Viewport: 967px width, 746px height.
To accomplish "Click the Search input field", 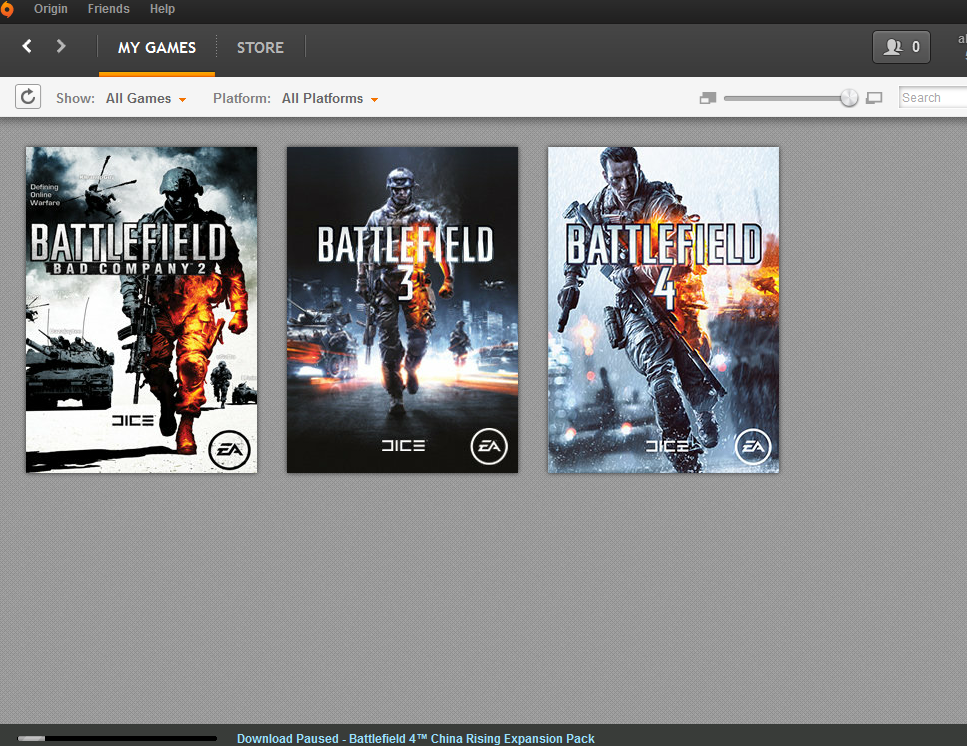I will [x=932, y=97].
